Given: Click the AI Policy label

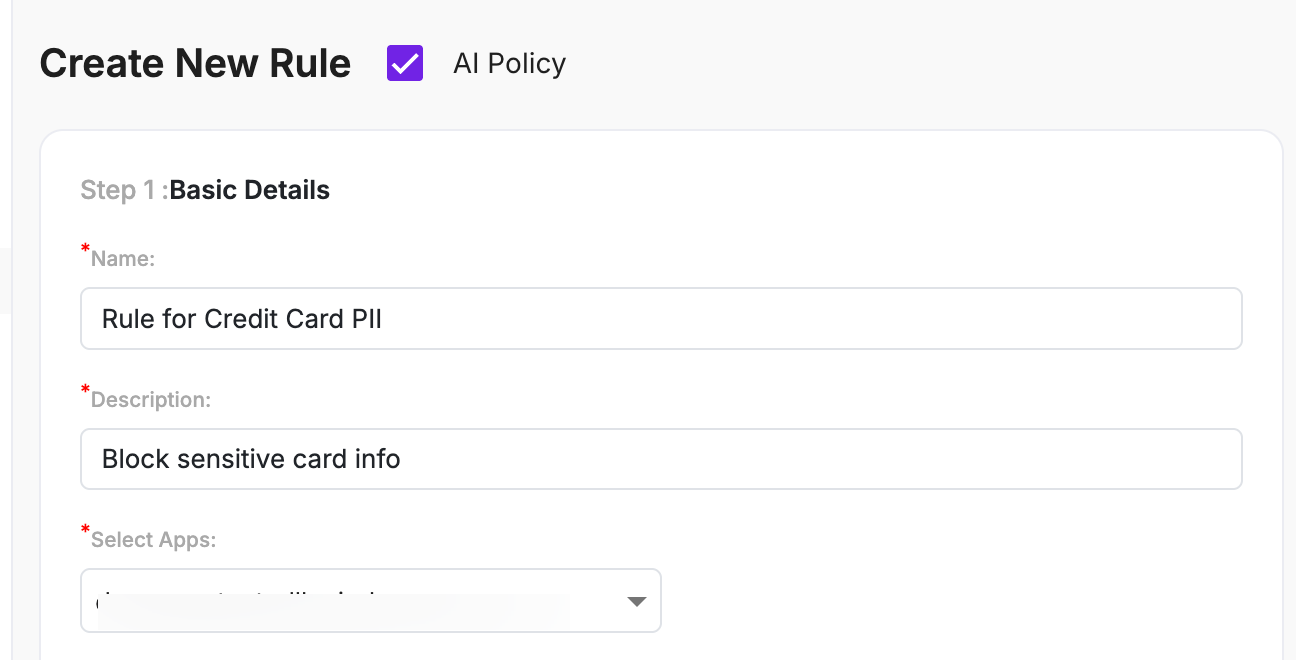Looking at the screenshot, I should click(509, 63).
